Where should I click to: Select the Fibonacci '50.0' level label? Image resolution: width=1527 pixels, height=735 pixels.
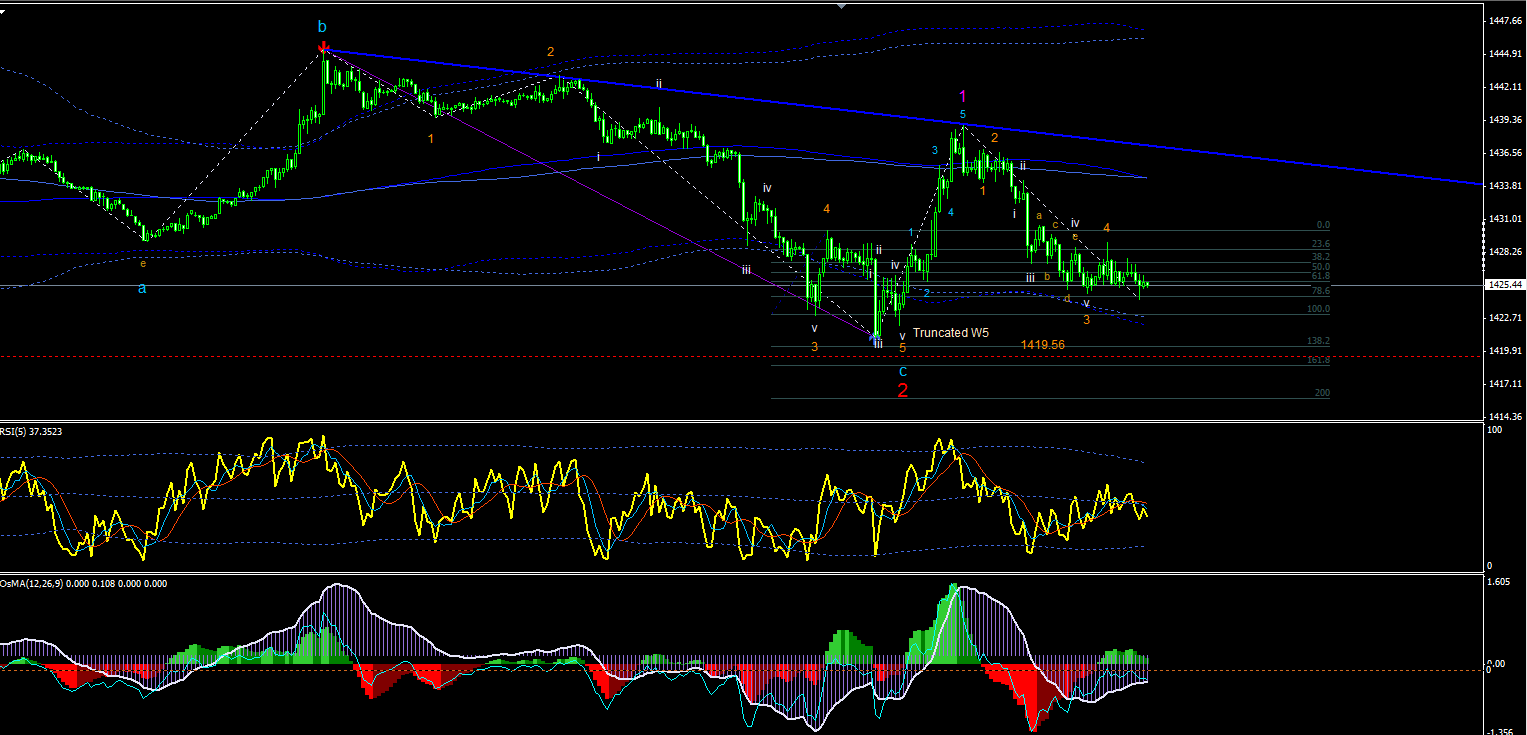point(1320,267)
